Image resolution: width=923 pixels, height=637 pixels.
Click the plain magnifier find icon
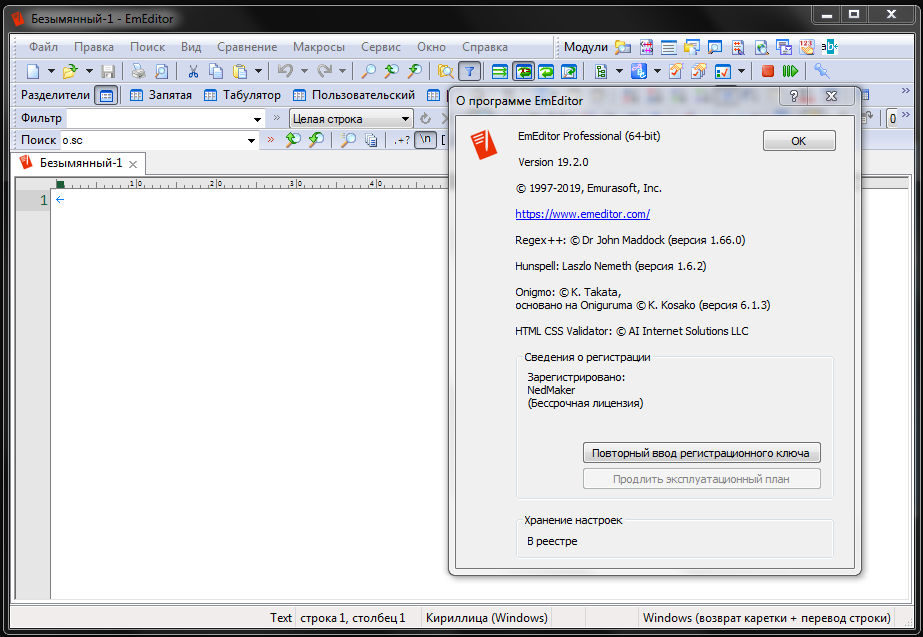tap(368, 72)
